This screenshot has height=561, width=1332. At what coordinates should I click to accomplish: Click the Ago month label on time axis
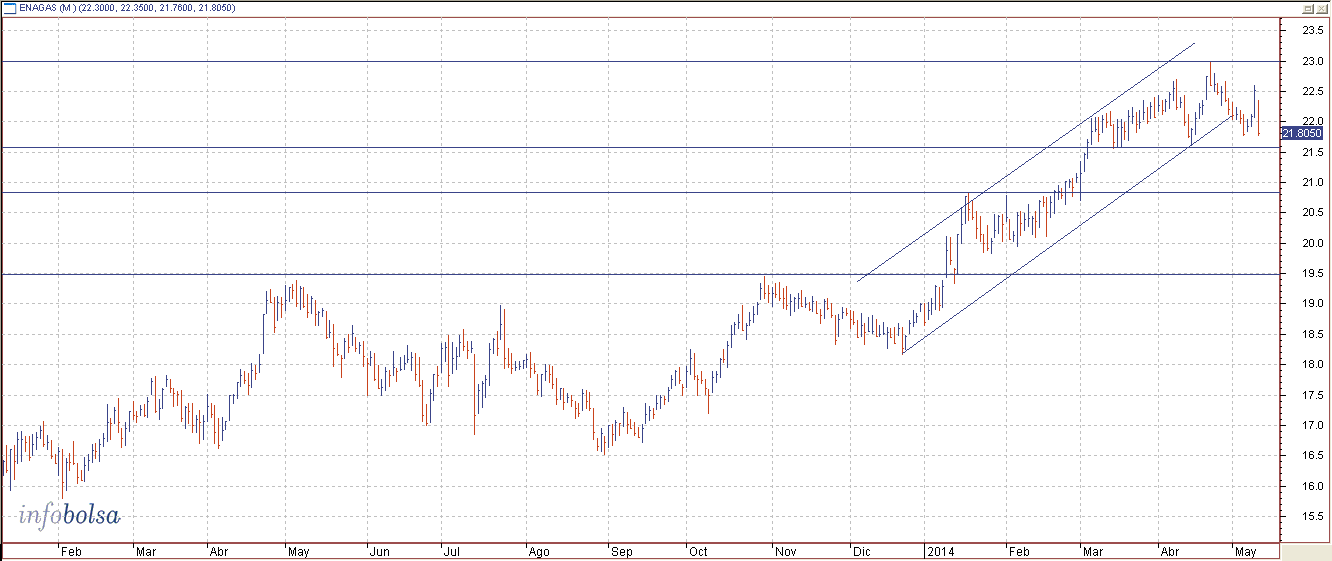tap(538, 552)
